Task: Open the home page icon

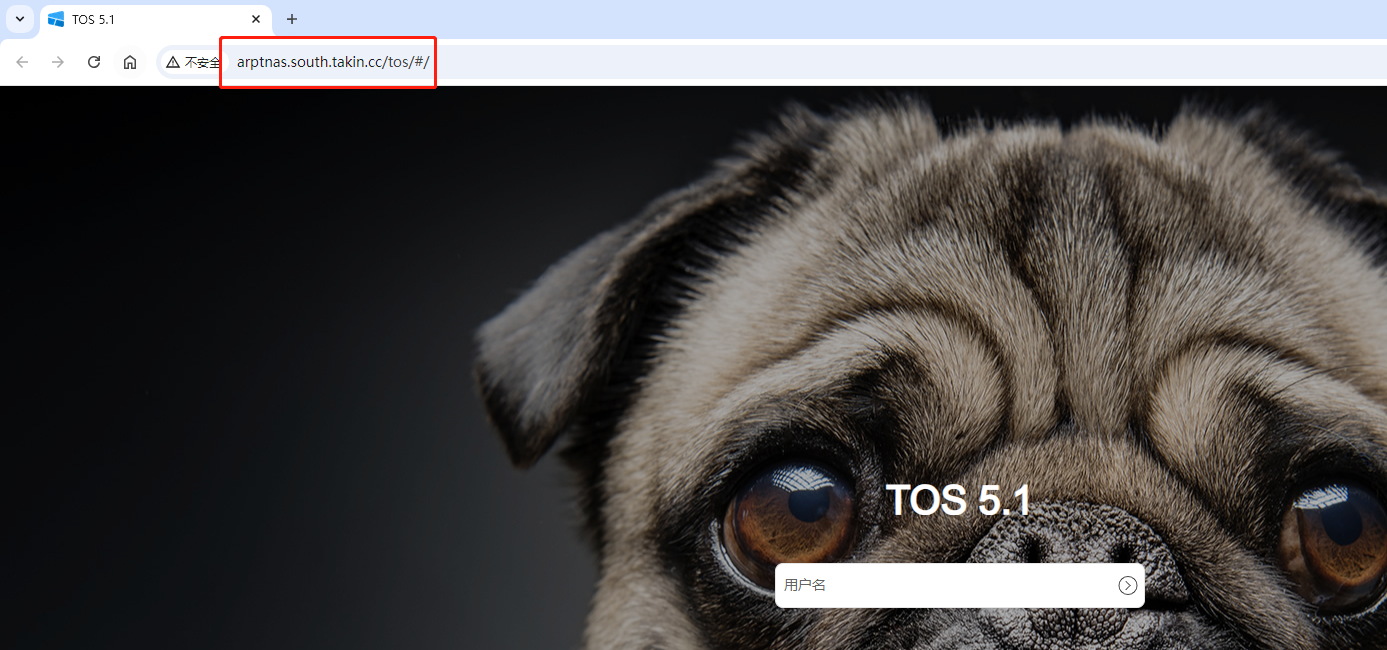Action: point(130,62)
